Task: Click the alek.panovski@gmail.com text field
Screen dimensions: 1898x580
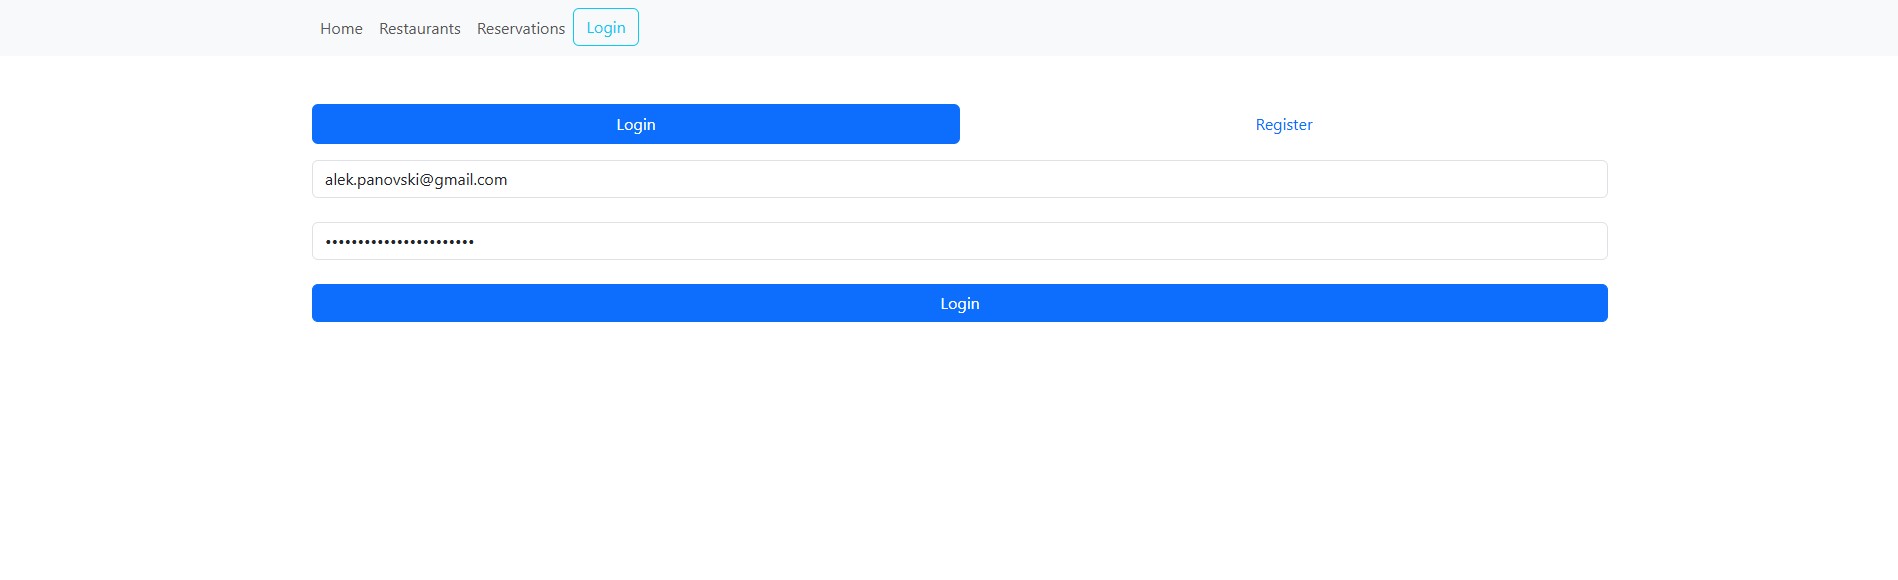Action: 960,179
